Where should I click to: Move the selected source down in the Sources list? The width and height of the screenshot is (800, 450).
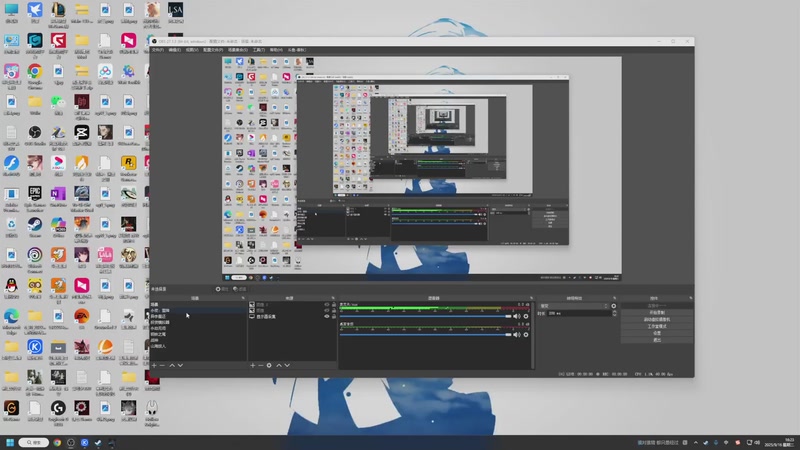287,365
